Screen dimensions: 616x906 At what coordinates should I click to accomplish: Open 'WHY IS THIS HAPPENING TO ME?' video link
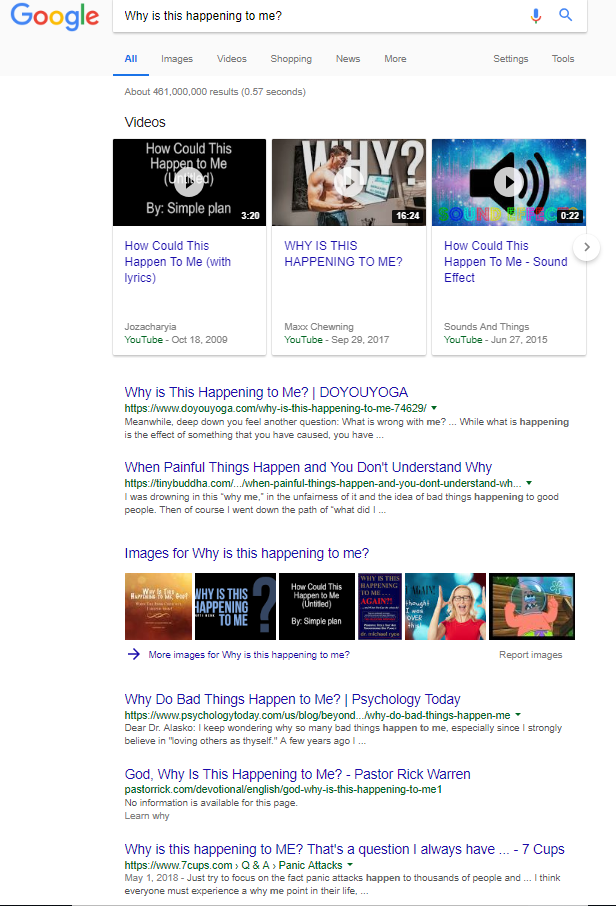tap(343, 254)
